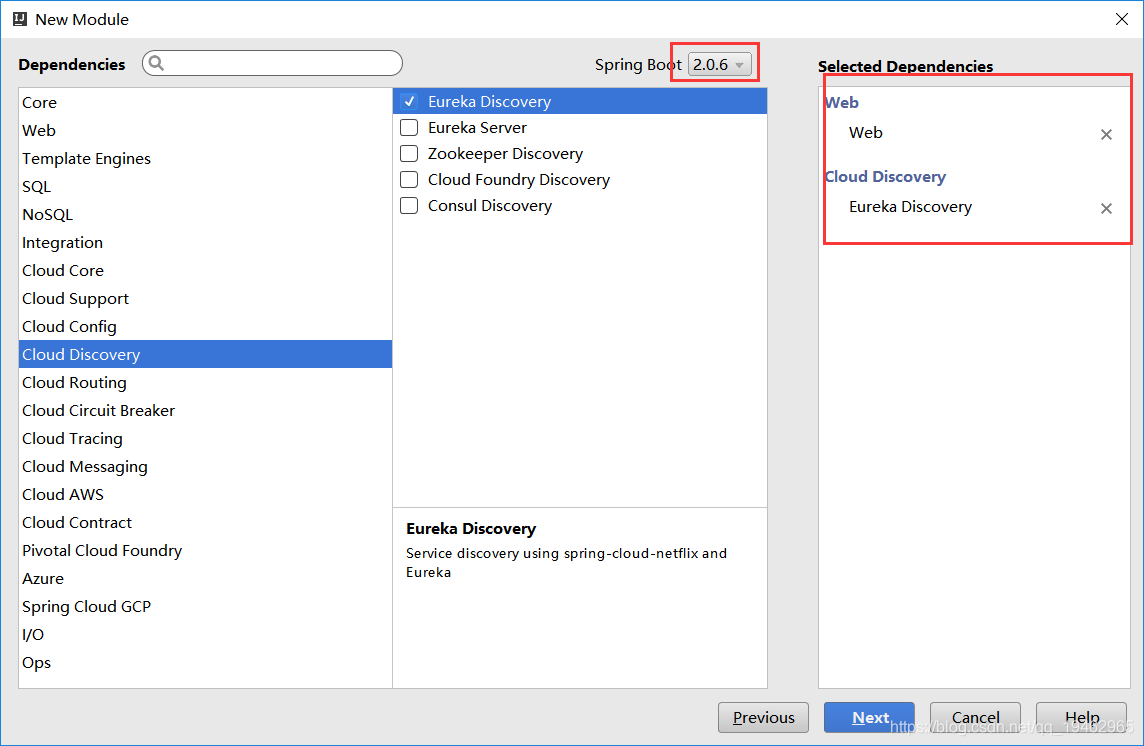
Task: Enable the Consul Discovery checkbox
Action: click(409, 206)
